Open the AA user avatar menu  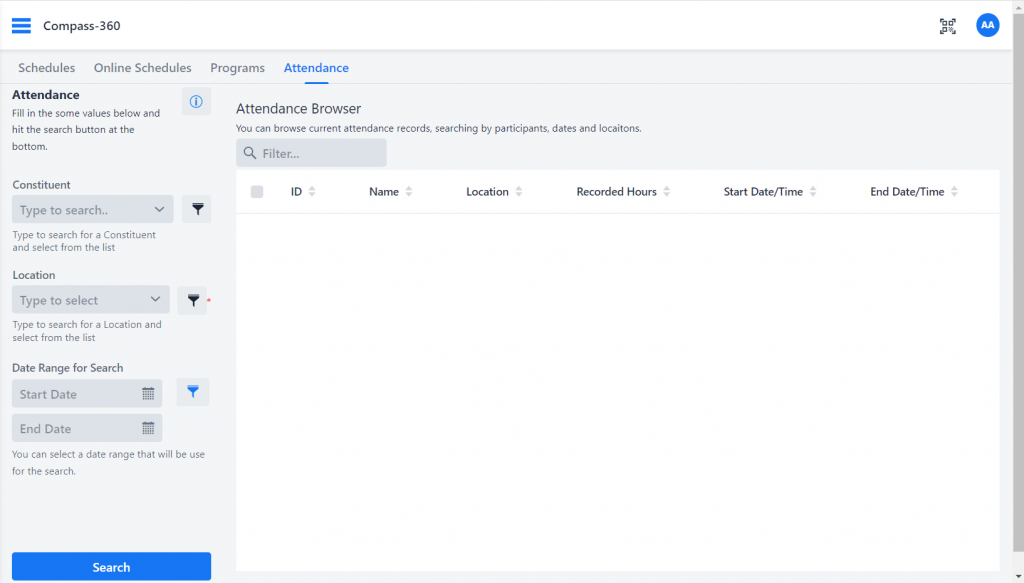[987, 25]
